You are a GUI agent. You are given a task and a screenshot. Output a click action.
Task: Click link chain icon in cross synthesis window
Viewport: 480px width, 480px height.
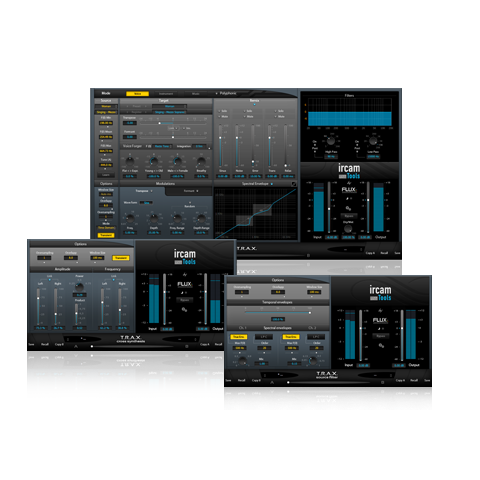click(184, 310)
